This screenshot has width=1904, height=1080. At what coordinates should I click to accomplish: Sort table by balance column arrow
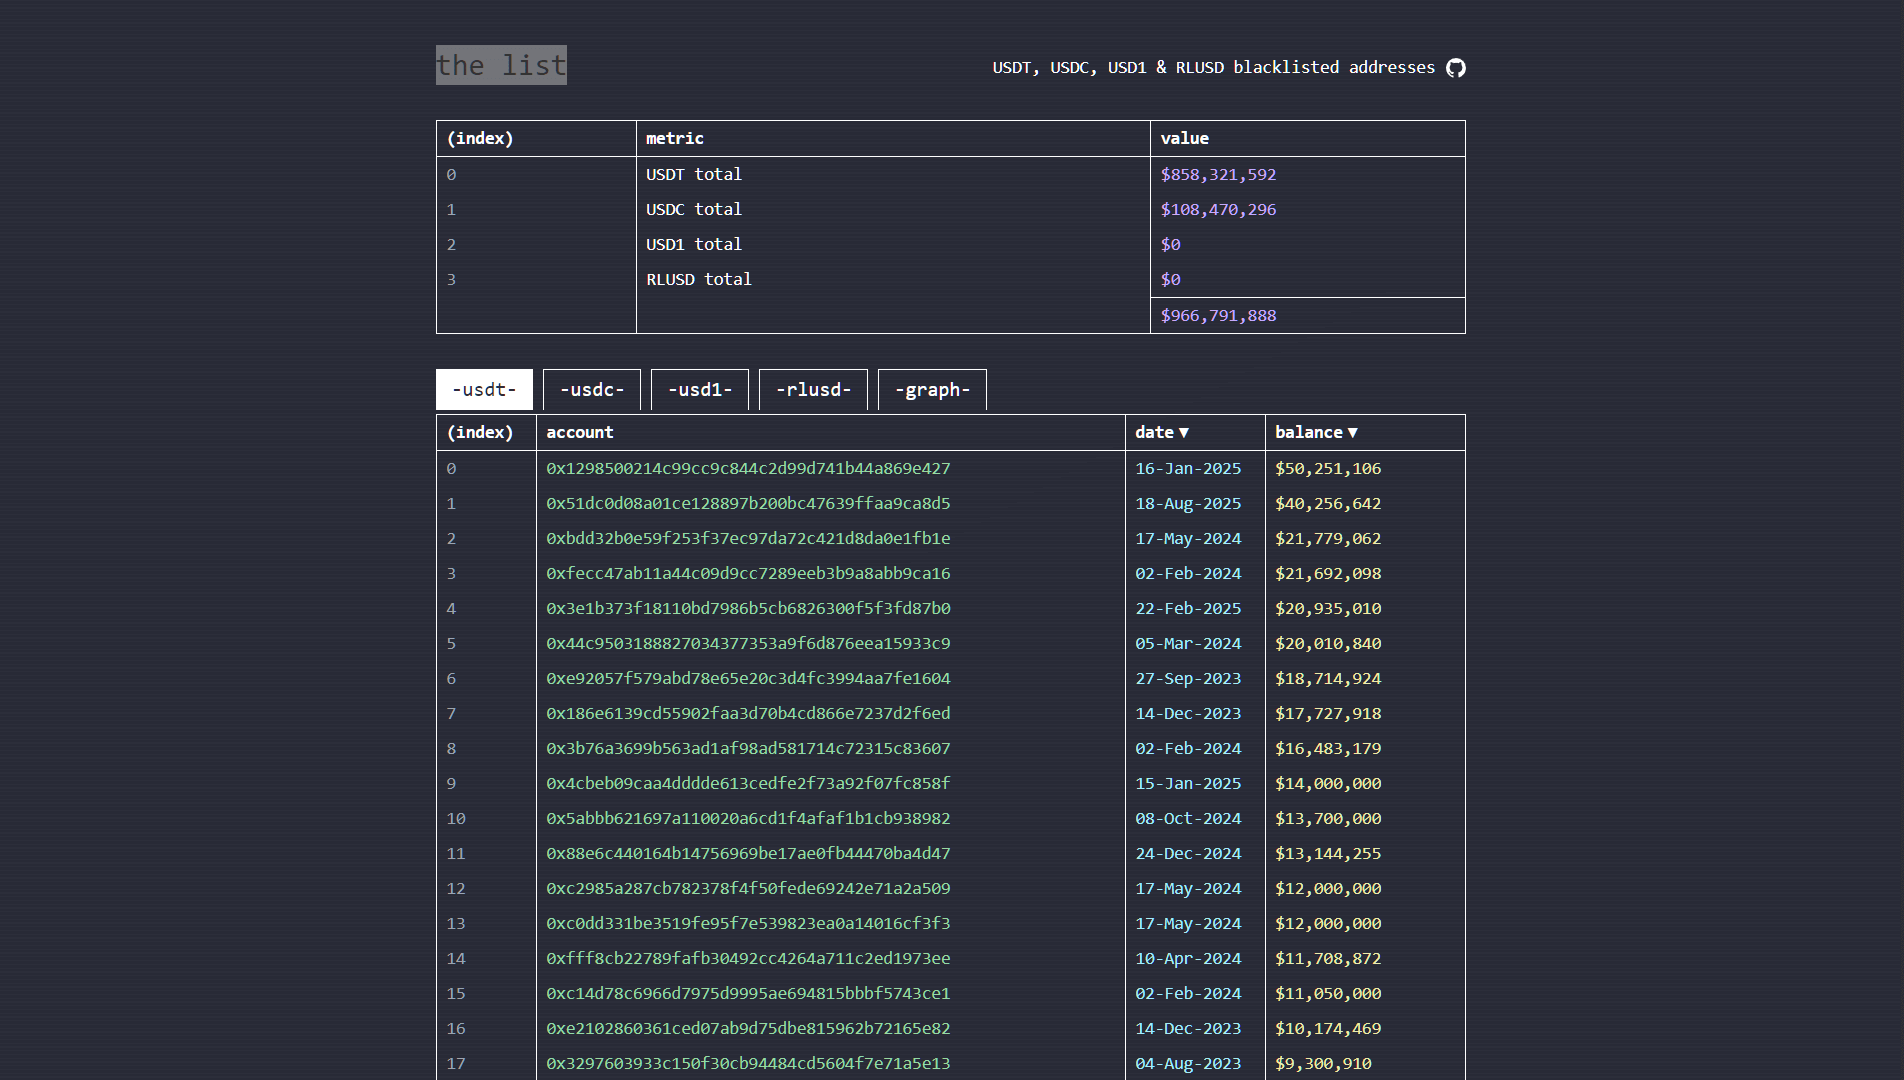(x=1352, y=433)
